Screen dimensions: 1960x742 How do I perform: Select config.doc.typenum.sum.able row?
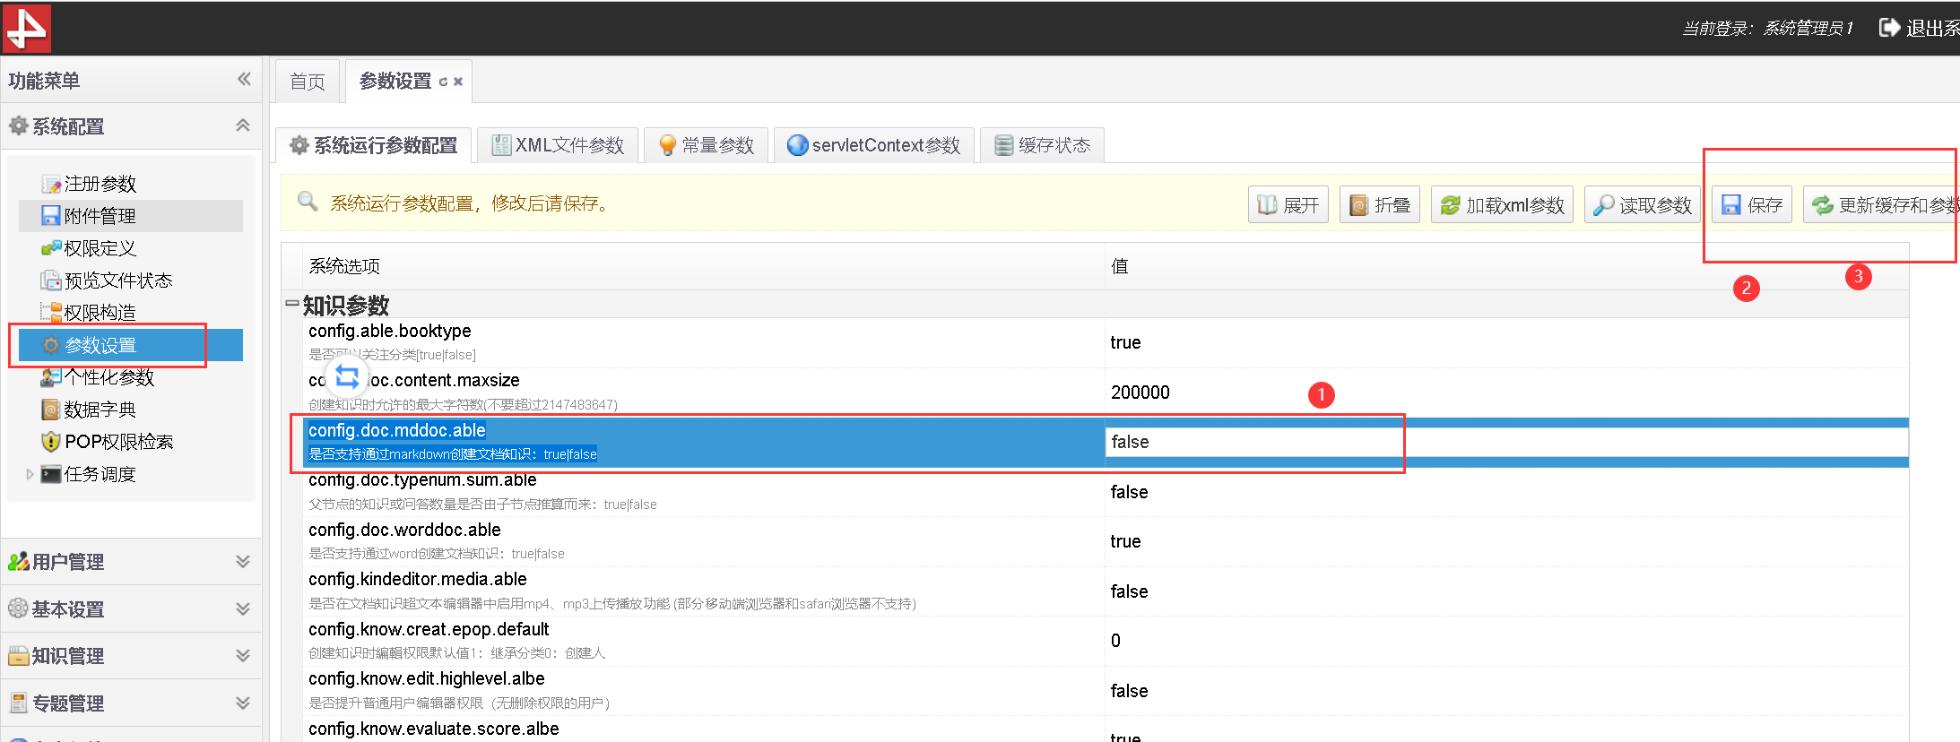click(1095, 491)
